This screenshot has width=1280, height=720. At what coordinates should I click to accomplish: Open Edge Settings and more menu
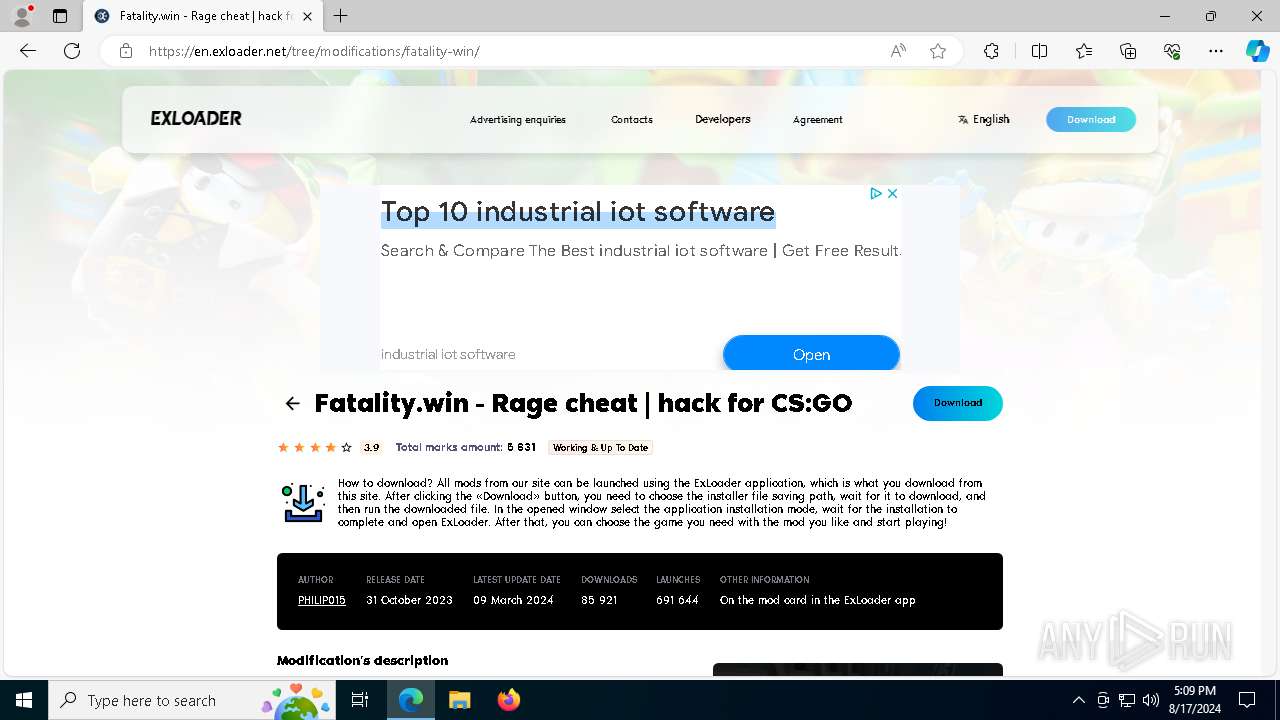[x=1216, y=51]
